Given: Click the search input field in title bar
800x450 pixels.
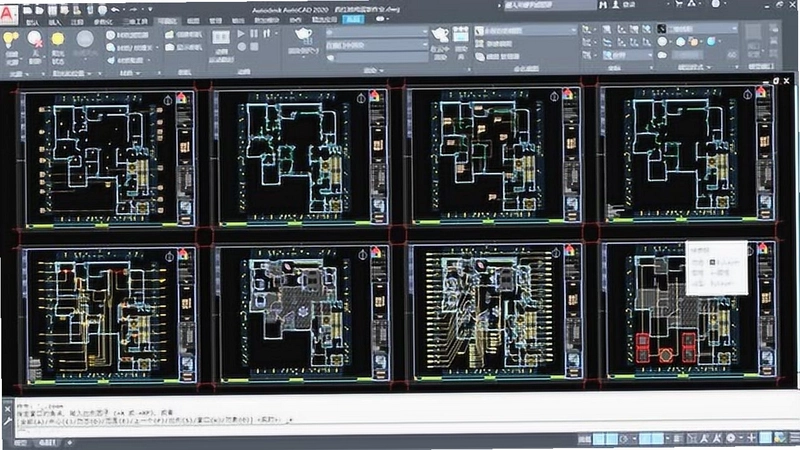Looking at the screenshot, I should point(549,5).
